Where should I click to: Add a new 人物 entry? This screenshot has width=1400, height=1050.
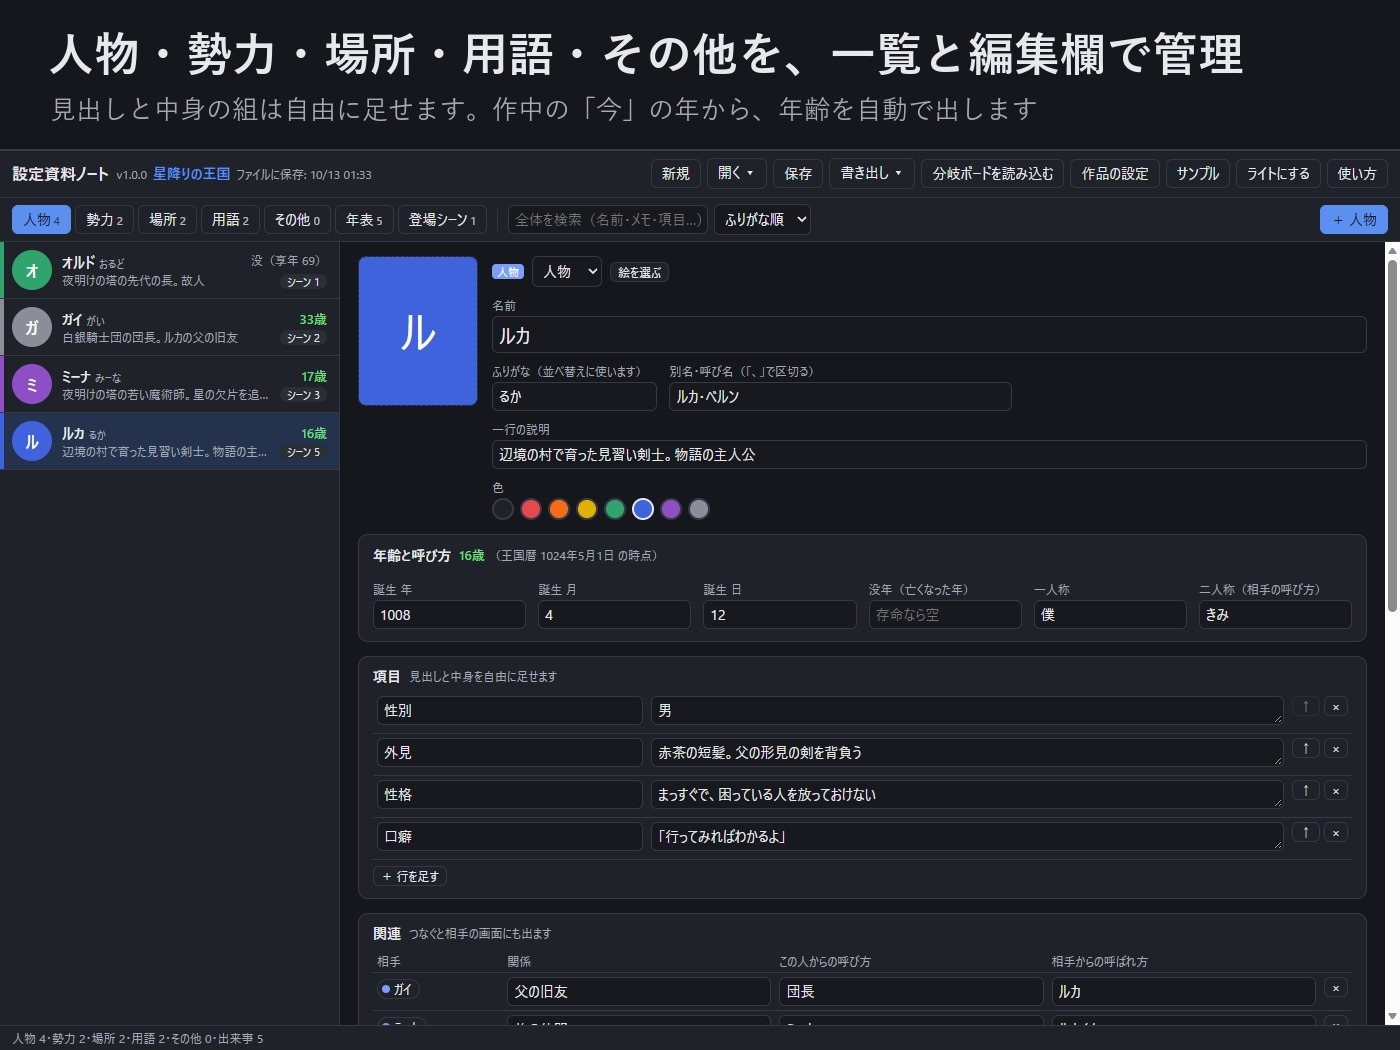click(x=1354, y=220)
